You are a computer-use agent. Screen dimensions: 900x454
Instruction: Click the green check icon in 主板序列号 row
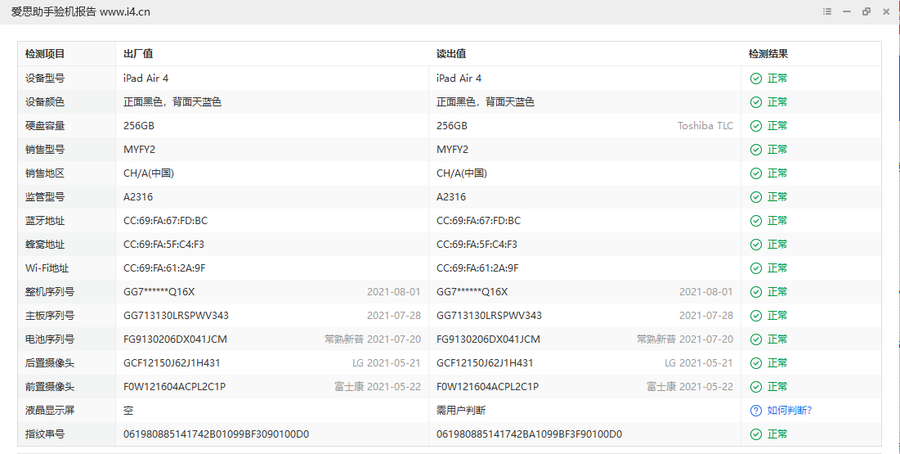[x=756, y=316]
